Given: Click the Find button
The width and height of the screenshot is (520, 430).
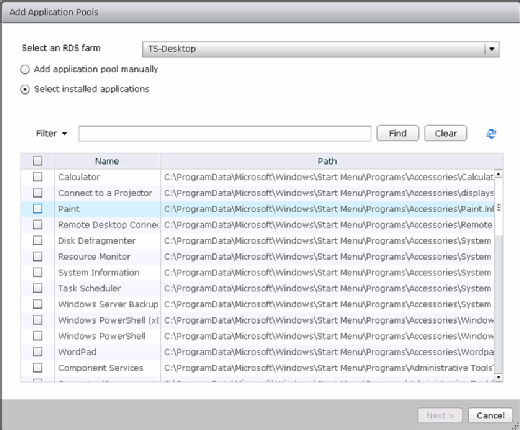Looking at the screenshot, I should pos(398,133).
